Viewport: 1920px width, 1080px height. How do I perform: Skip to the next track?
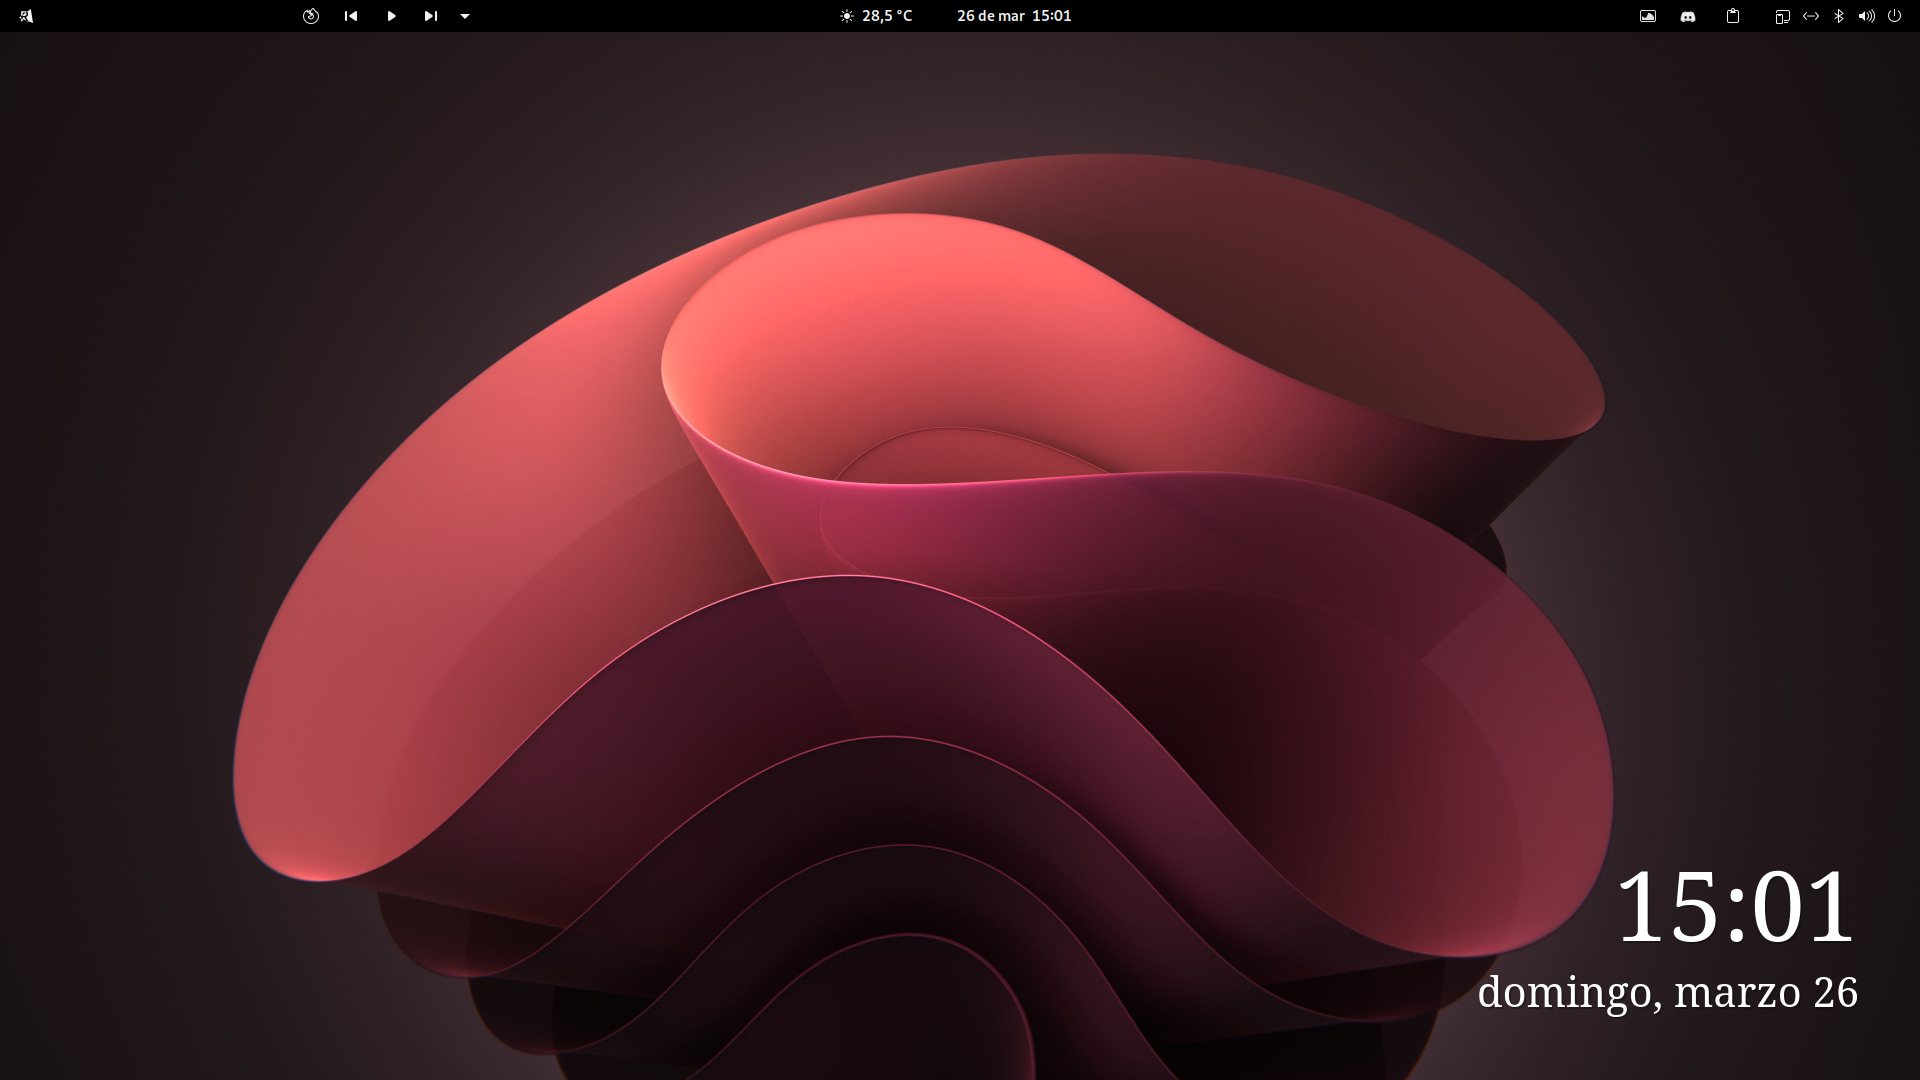431,16
